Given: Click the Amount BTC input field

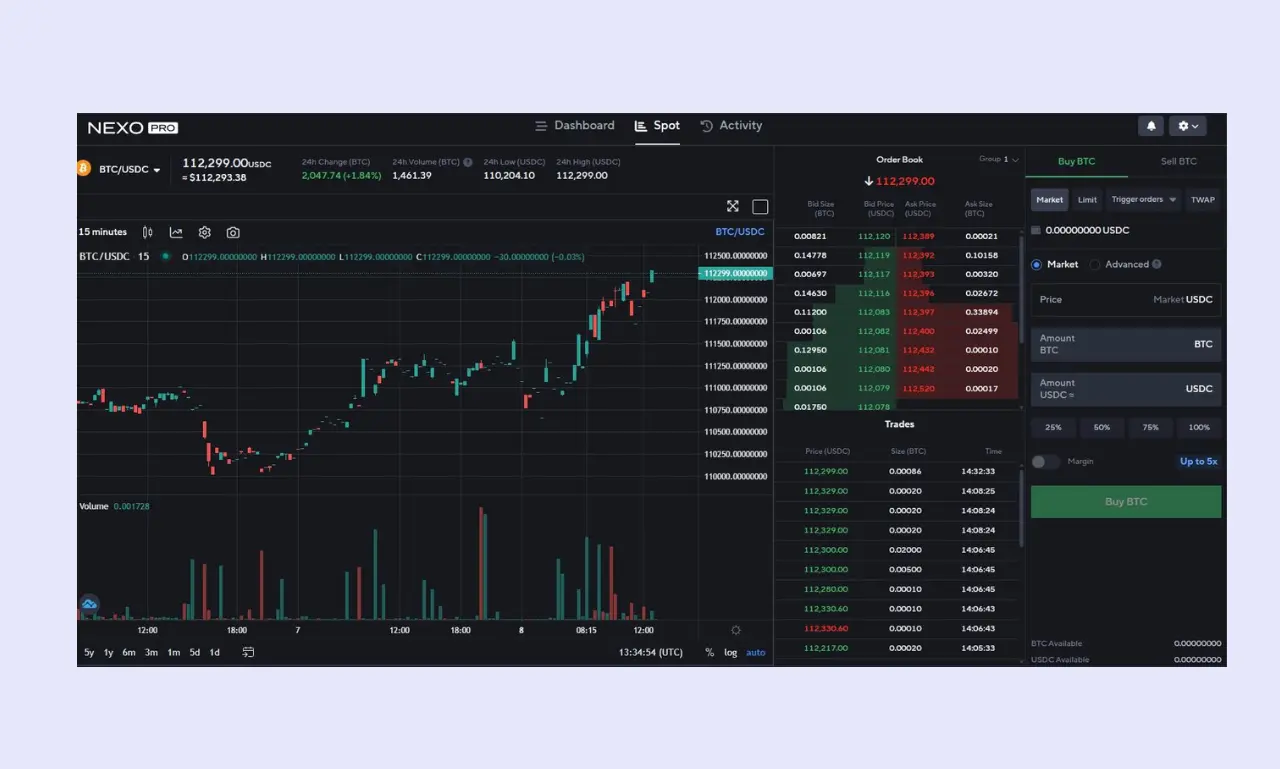Looking at the screenshot, I should [1126, 344].
